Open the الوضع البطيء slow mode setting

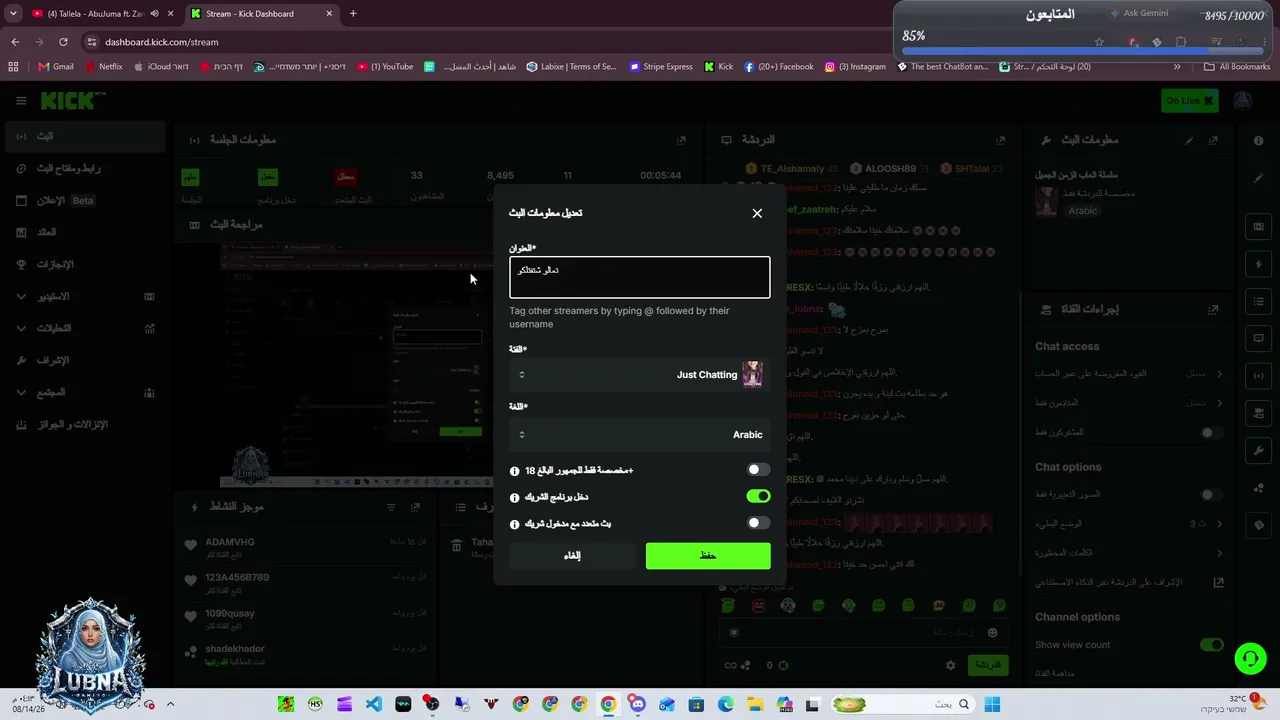[x=1129, y=524]
